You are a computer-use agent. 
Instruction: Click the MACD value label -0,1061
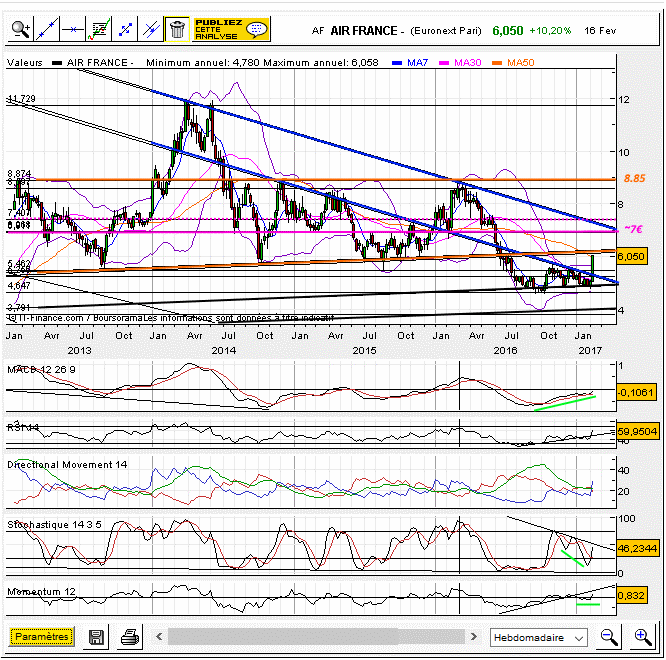[x=636, y=392]
